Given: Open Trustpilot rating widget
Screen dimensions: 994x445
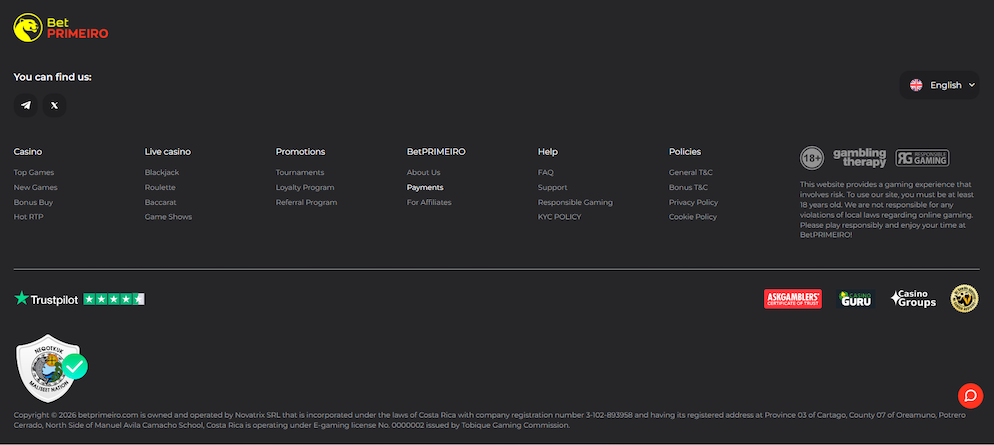Looking at the screenshot, I should (79, 299).
